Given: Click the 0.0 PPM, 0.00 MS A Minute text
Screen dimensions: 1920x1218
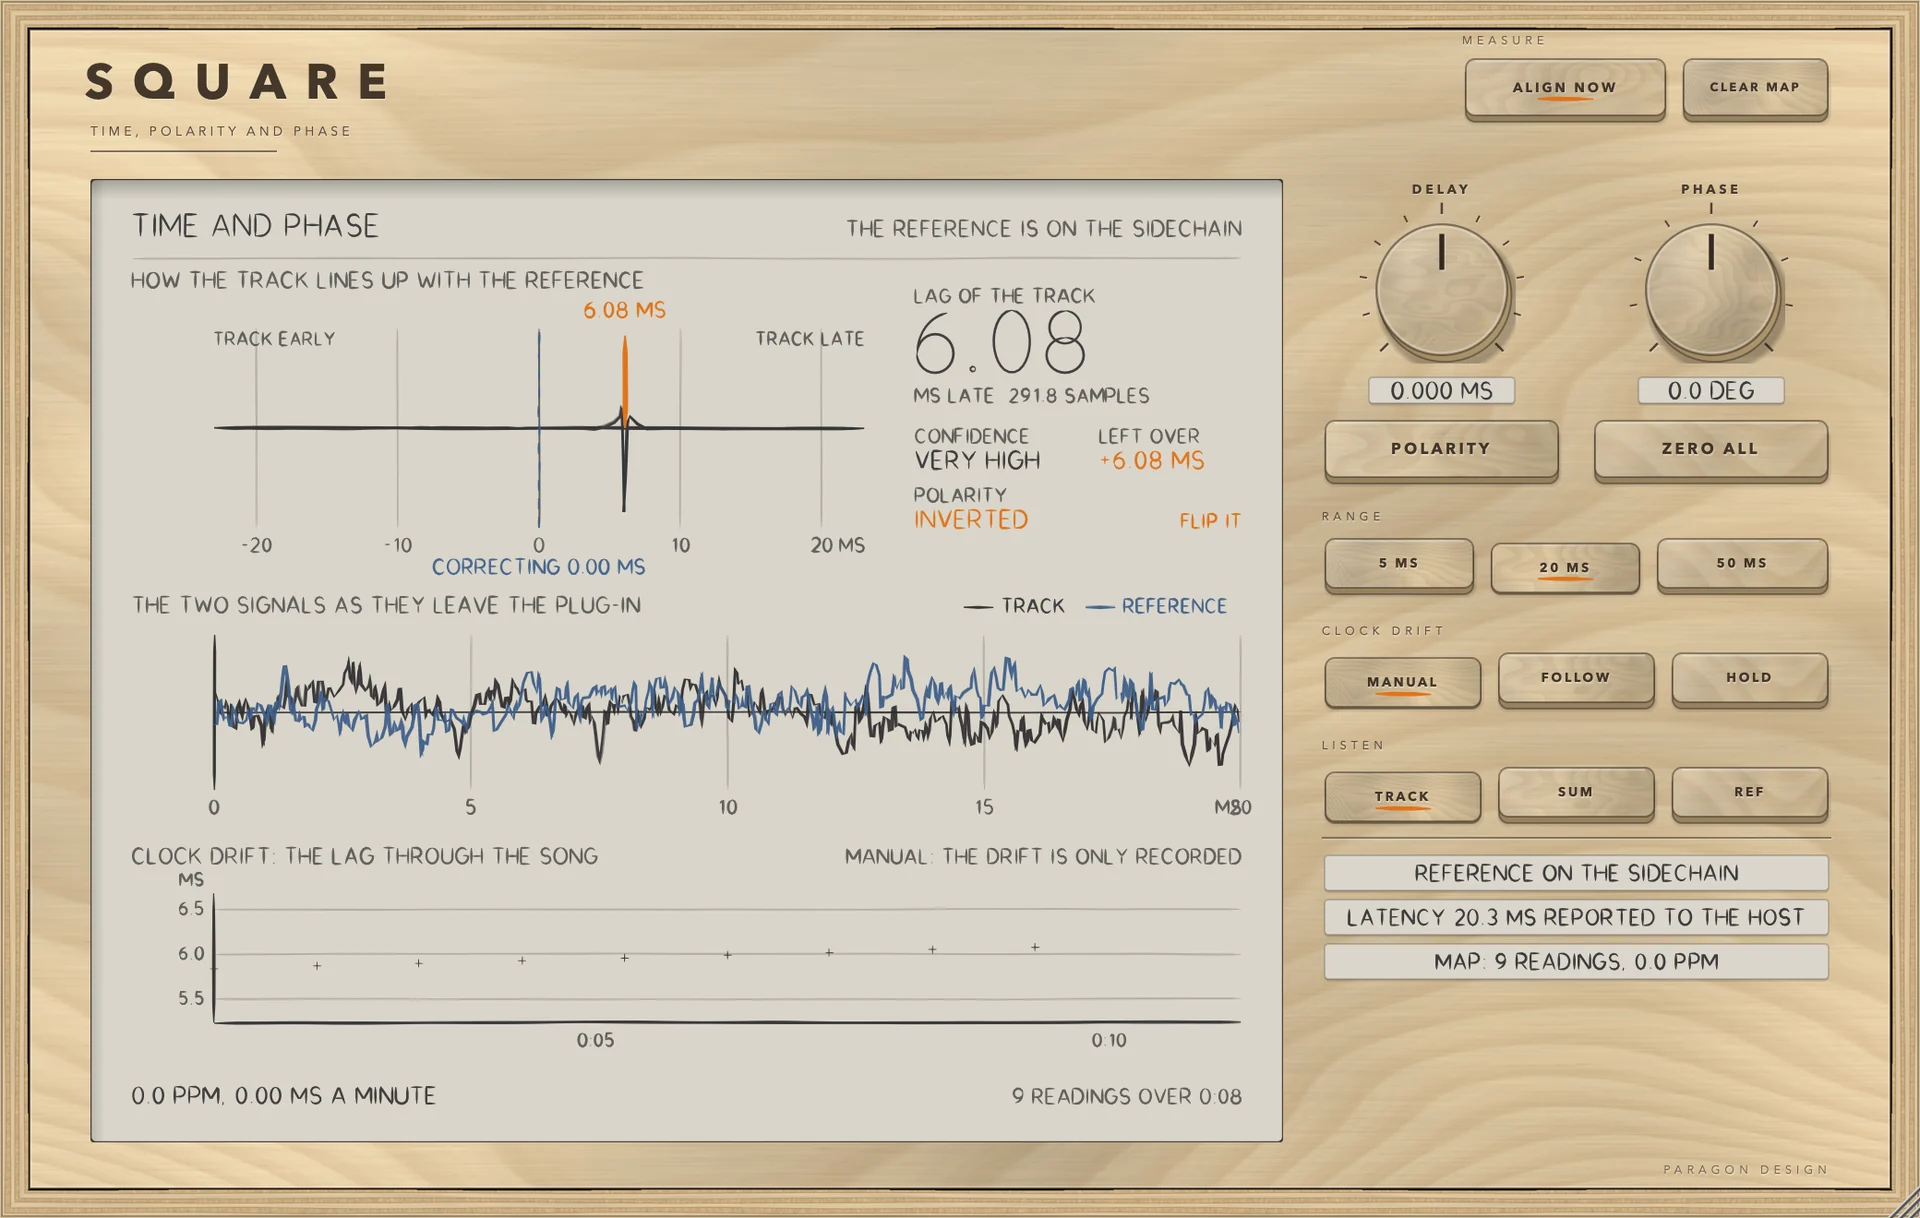Looking at the screenshot, I should (283, 1096).
